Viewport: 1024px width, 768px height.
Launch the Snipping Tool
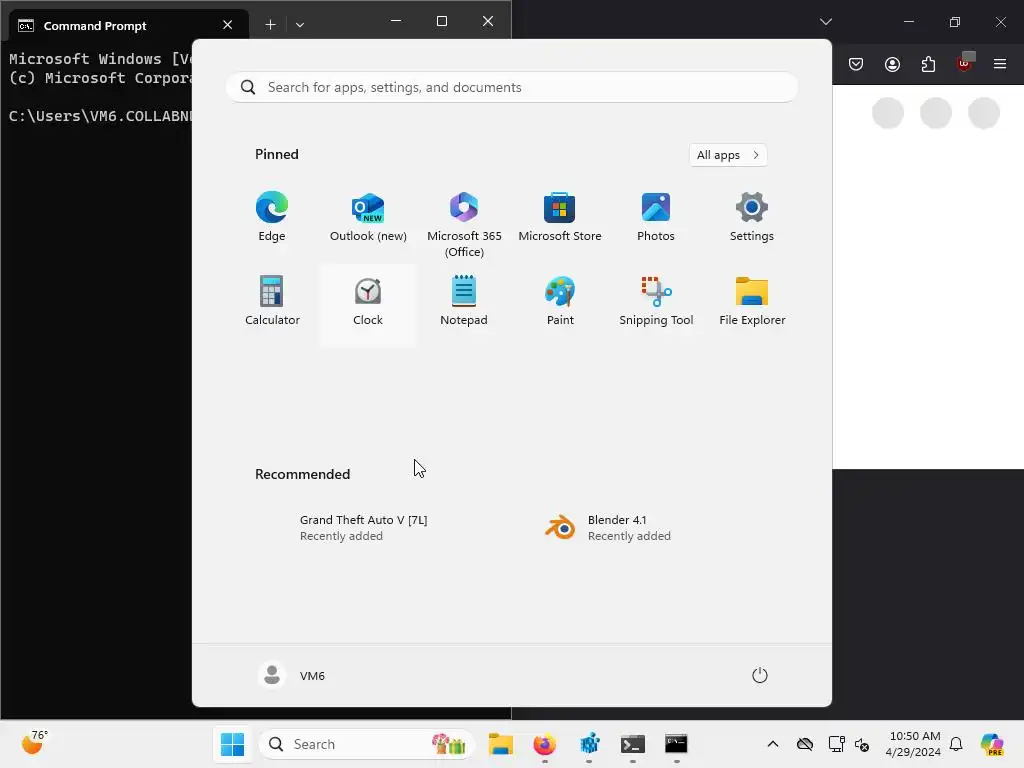pyautogui.click(x=656, y=302)
